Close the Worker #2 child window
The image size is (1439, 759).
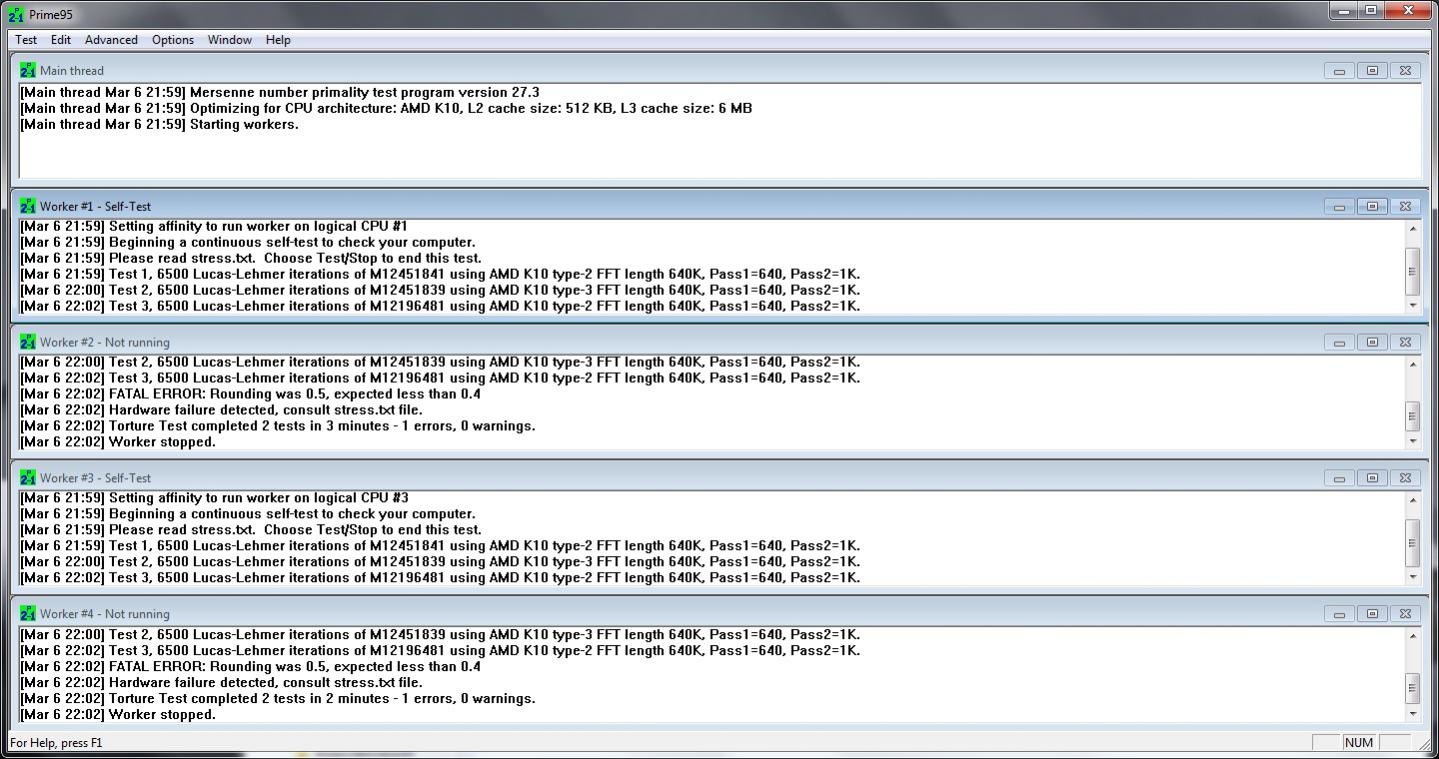tap(1405, 343)
